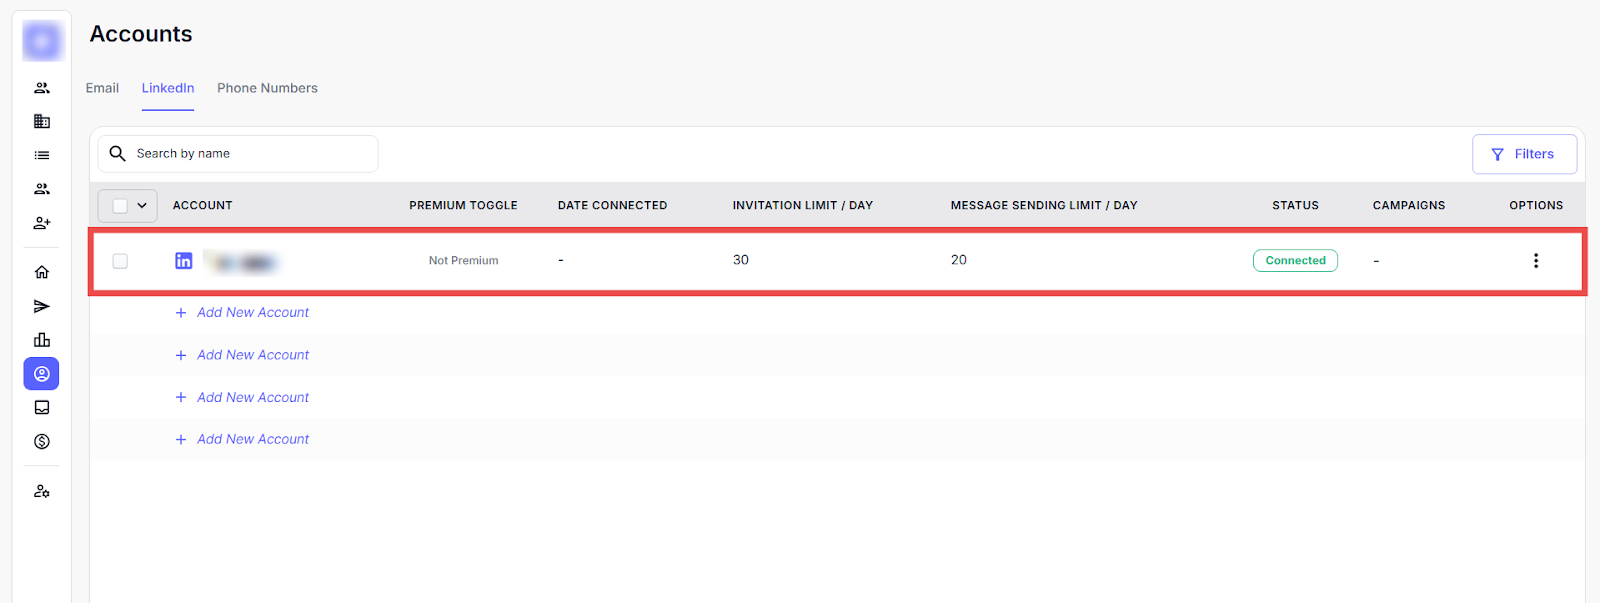This screenshot has width=1600, height=603.
Task: Focus the Search by name field
Action: click(x=250, y=154)
